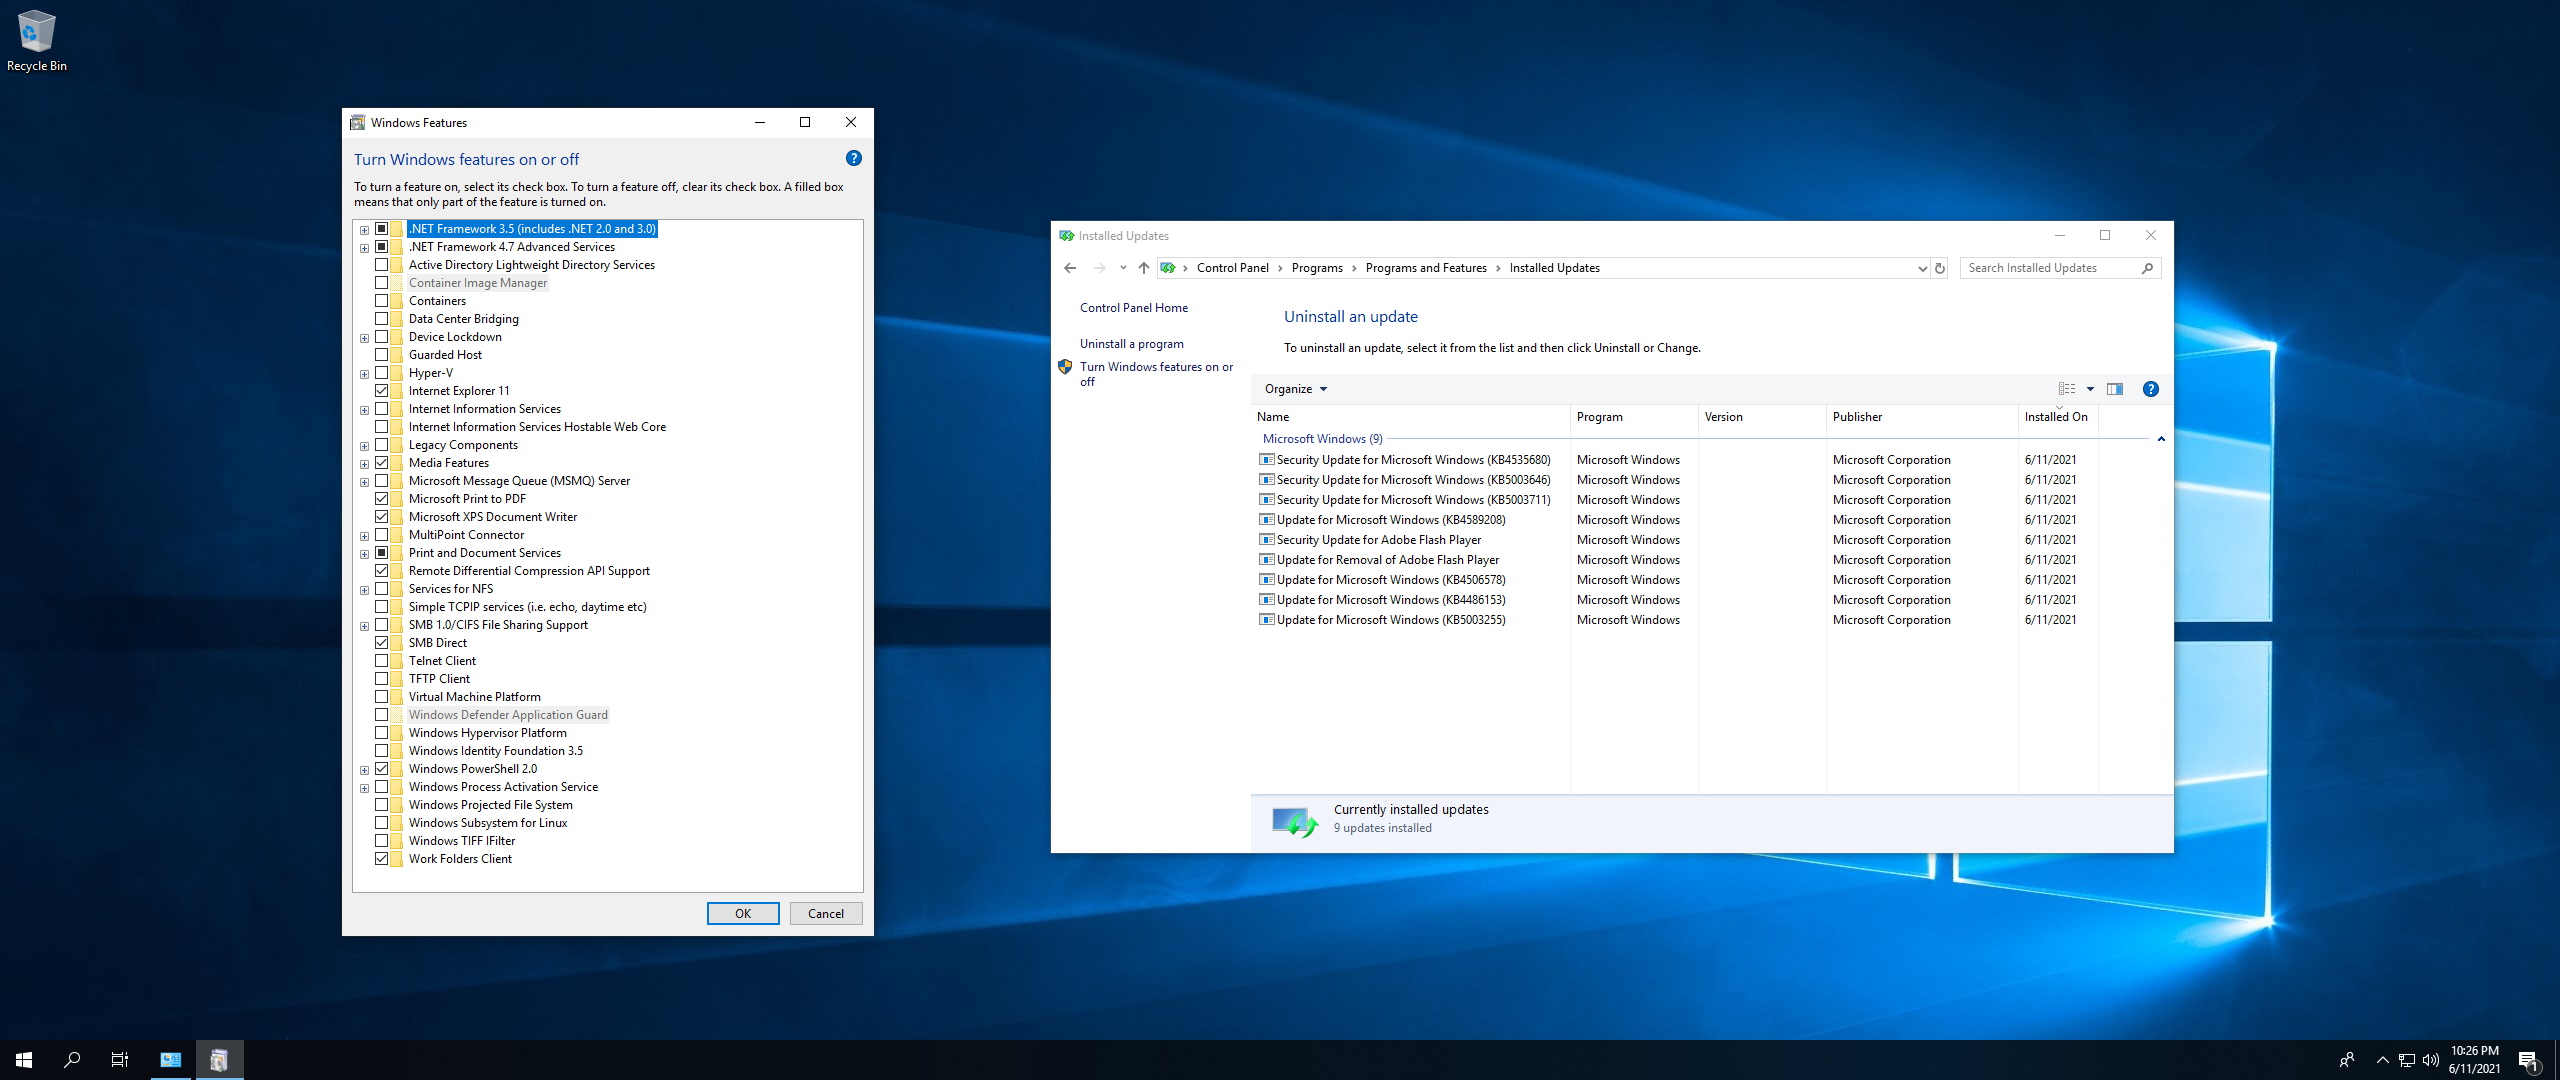Open the Windows Start menu
The image size is (2560, 1080).
tap(24, 1060)
